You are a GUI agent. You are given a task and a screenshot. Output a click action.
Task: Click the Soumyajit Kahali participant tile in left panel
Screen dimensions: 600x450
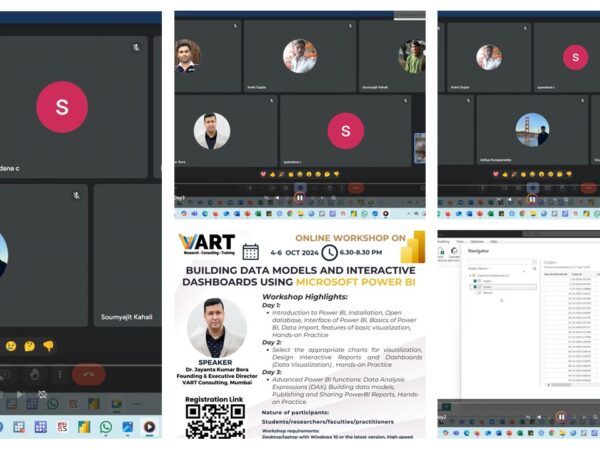127,255
